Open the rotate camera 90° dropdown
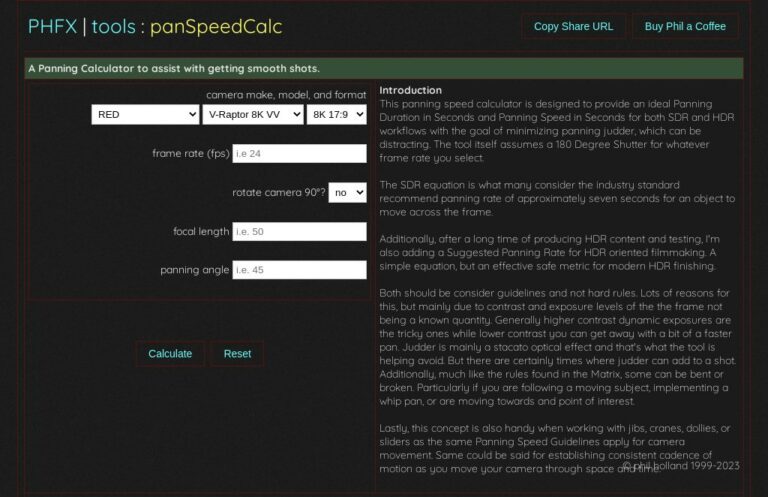 click(x=347, y=192)
